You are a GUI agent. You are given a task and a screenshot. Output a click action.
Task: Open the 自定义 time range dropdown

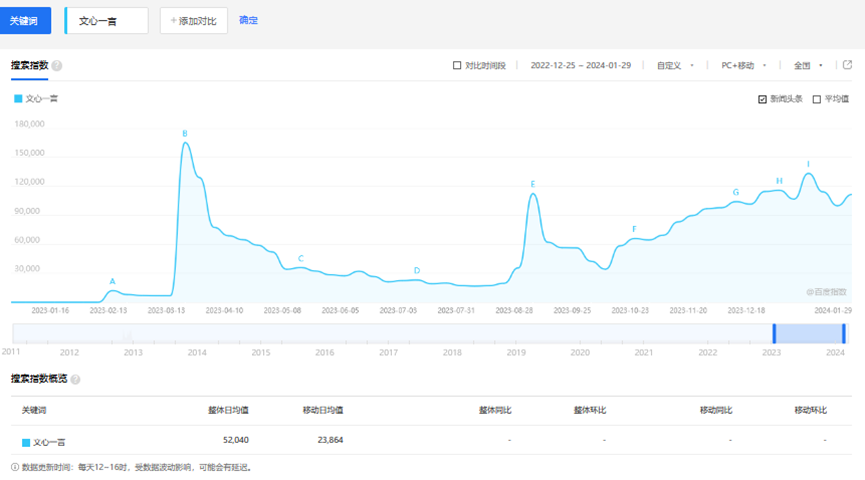click(675, 66)
